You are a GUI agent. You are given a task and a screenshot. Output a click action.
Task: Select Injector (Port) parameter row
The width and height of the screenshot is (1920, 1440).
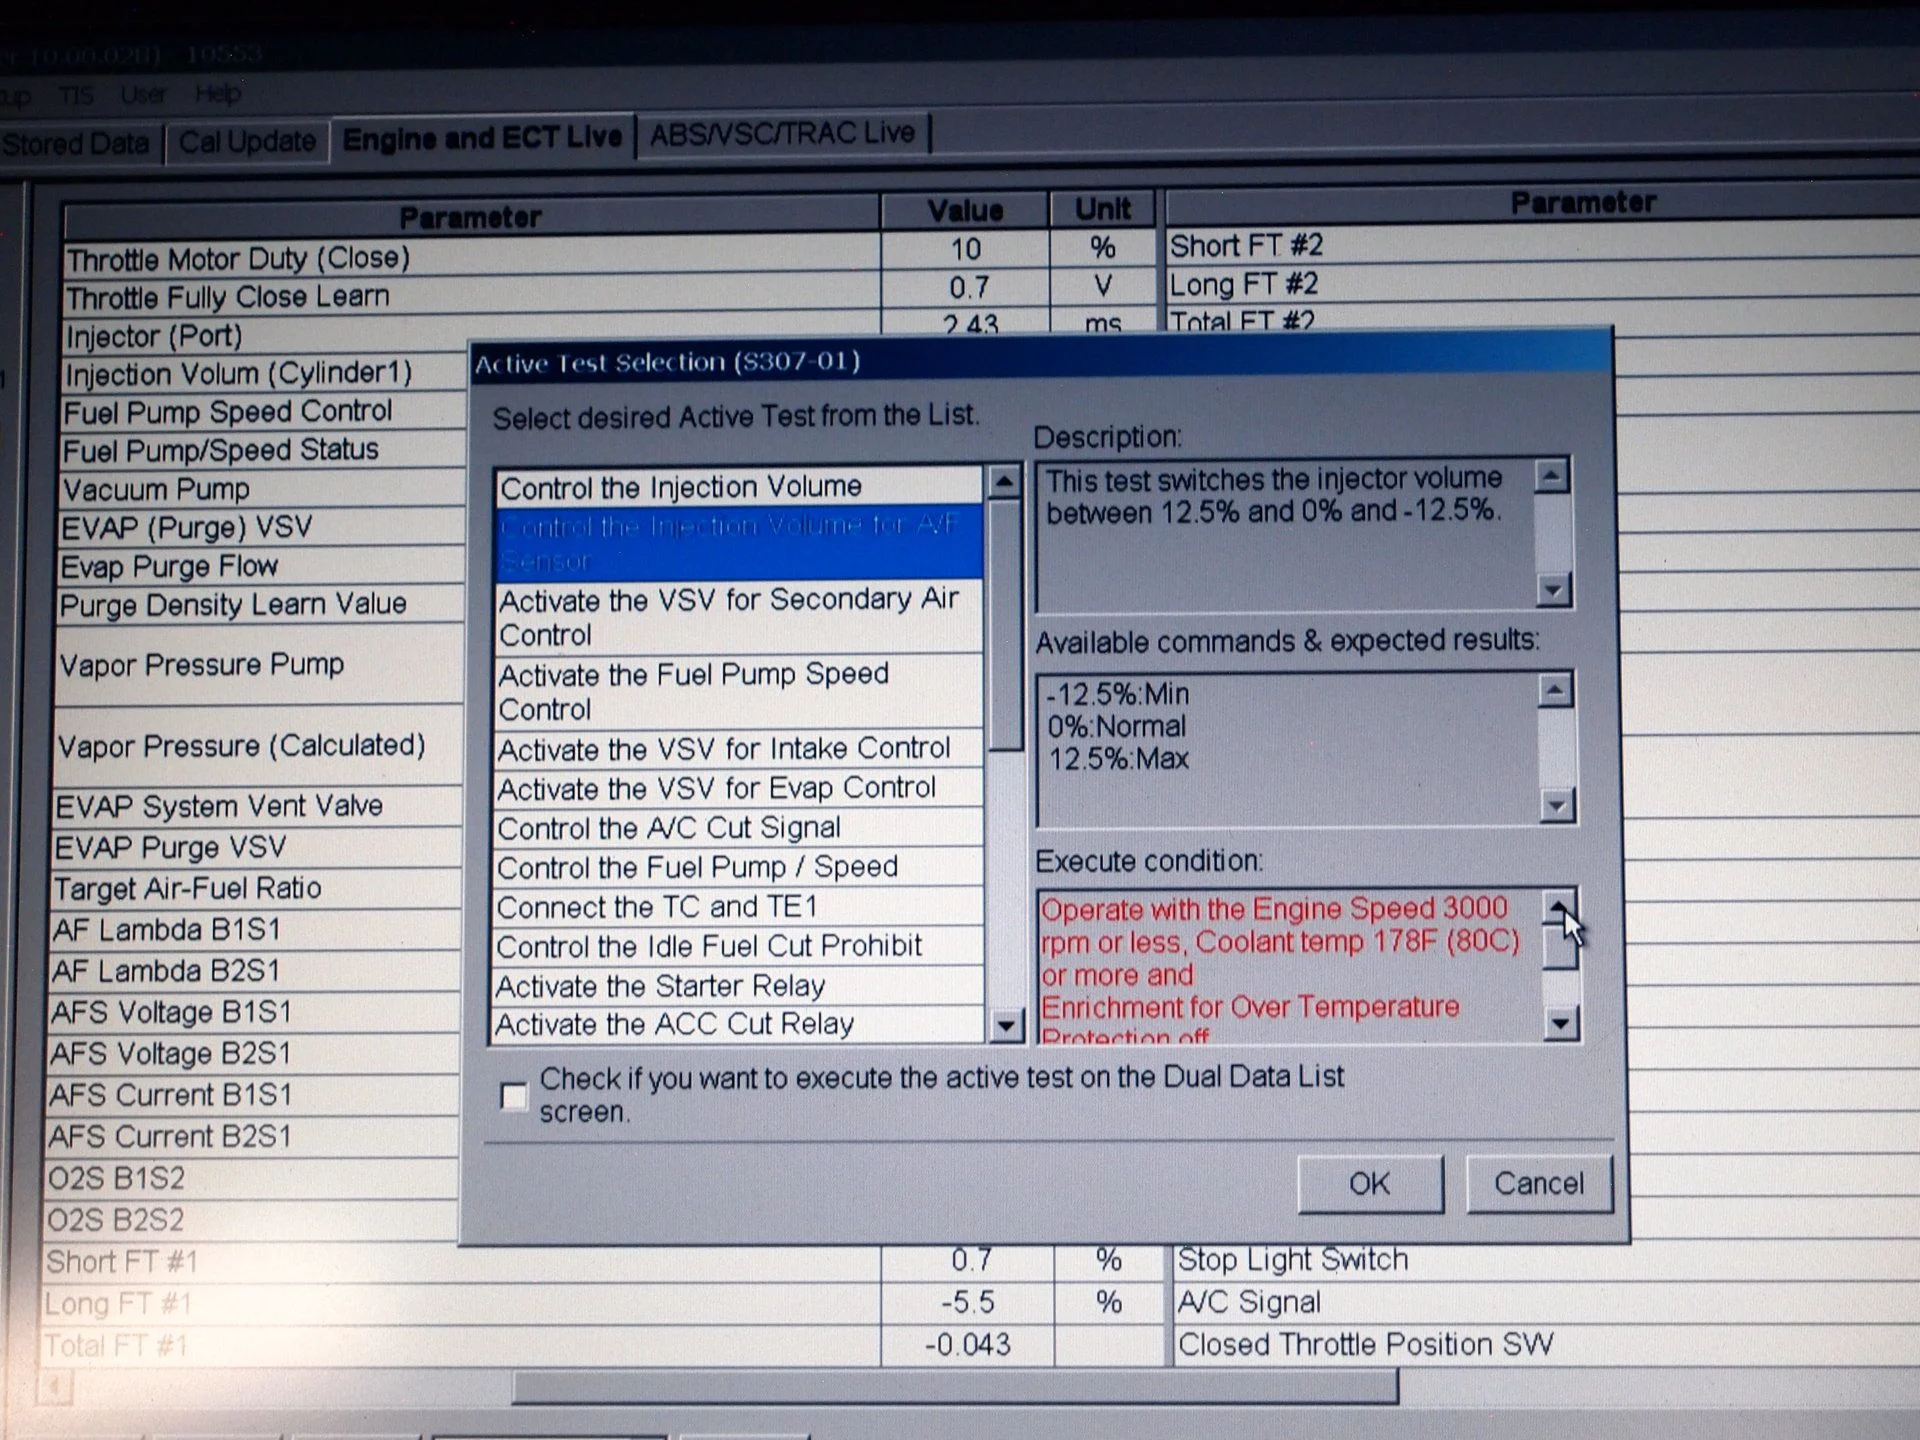[x=470, y=335]
